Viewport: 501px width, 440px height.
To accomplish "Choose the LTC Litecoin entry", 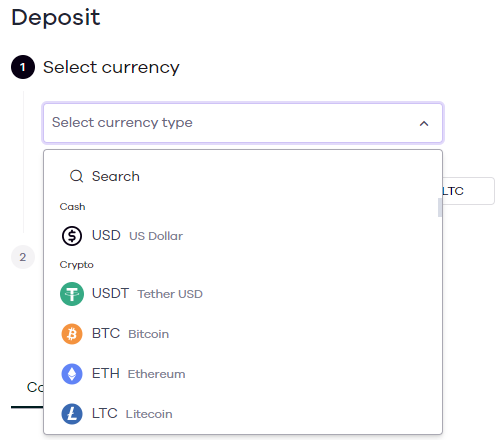I will [243, 414].
